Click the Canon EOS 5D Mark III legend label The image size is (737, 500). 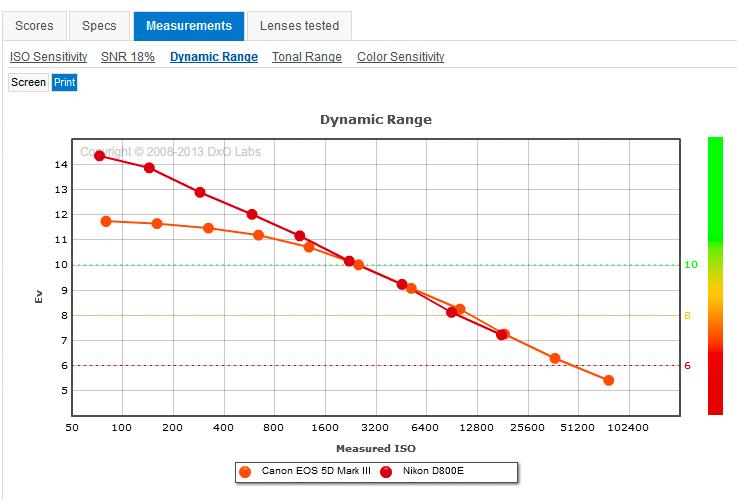pos(316,471)
